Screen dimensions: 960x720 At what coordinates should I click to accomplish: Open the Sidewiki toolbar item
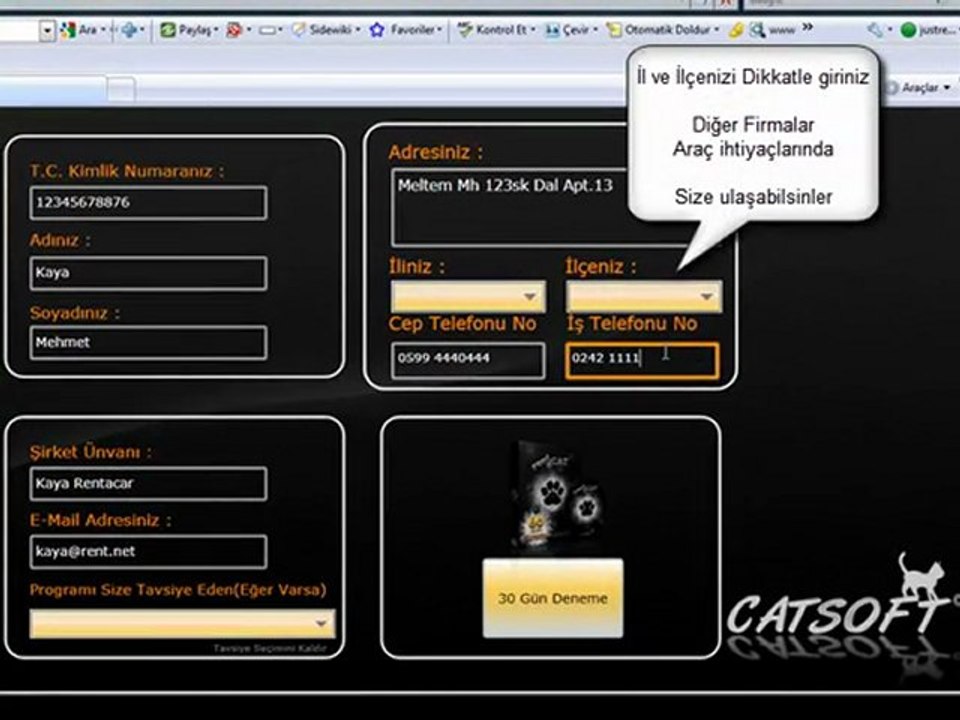[x=324, y=29]
